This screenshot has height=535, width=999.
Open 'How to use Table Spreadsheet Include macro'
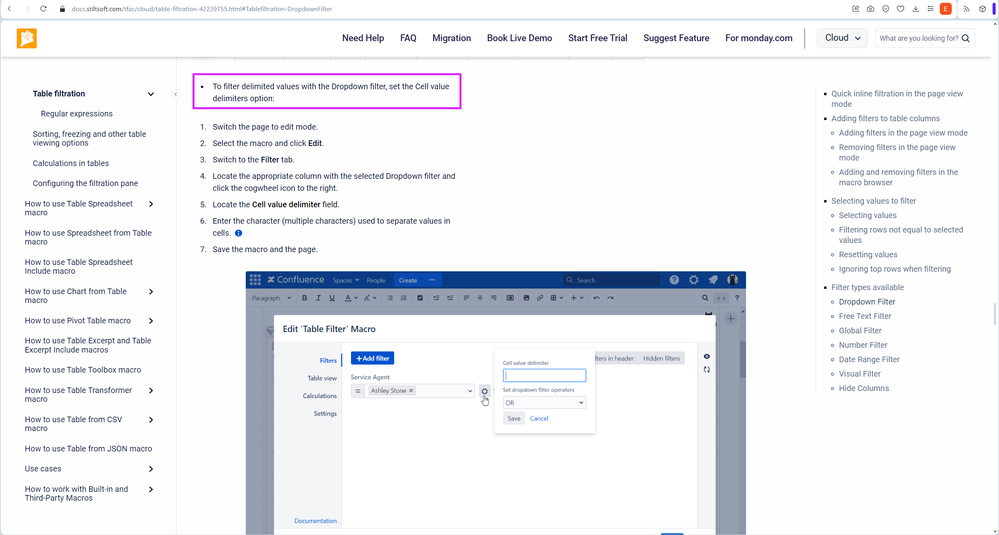coord(79,267)
